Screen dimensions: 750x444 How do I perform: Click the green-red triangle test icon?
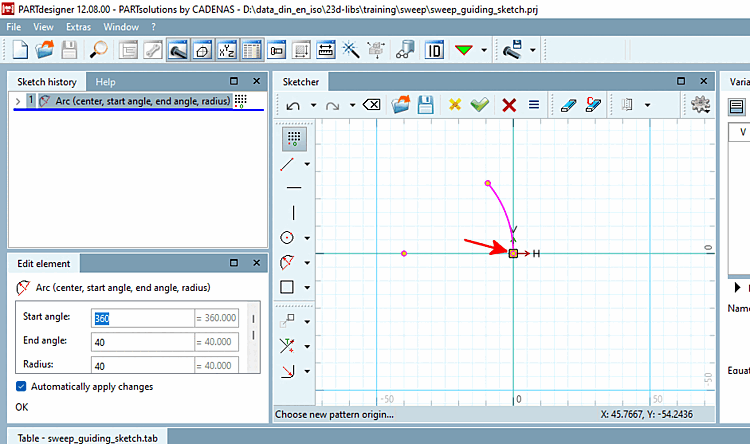(464, 50)
